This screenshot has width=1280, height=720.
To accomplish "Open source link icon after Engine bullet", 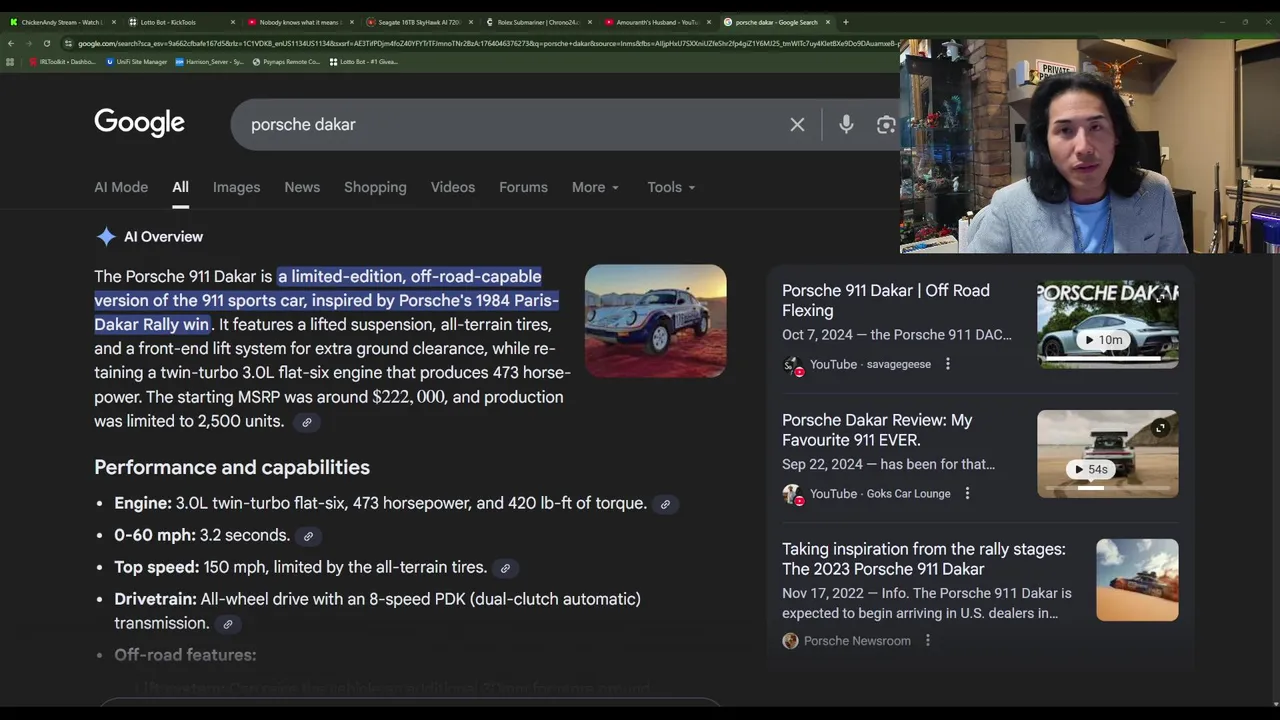I will click(x=665, y=504).
